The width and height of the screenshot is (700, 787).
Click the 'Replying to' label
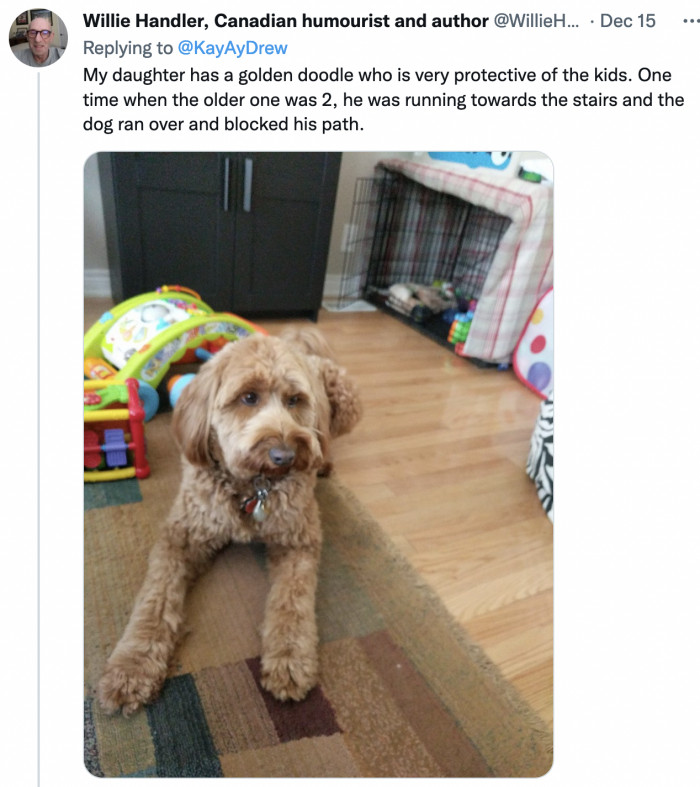tap(127, 48)
